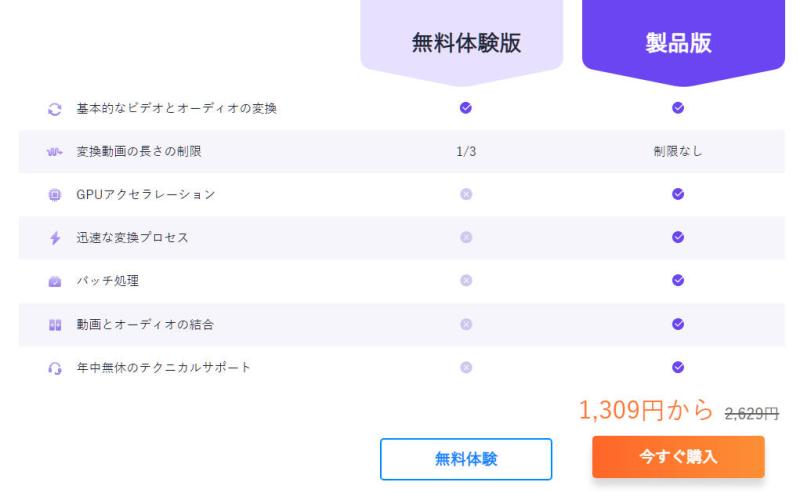Click the 年中無休のテクニカルサポート feature label
Screen dimensions: 800x493
point(164,368)
